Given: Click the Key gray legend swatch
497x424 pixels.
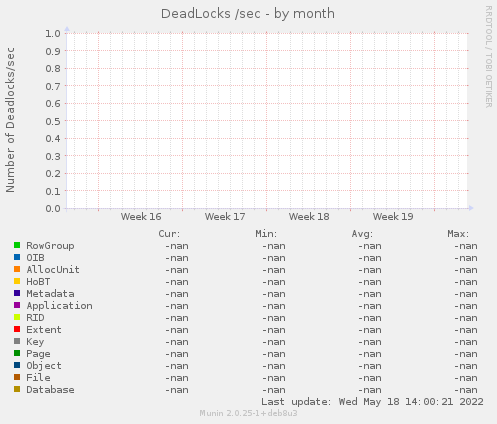Looking at the screenshot, I should coord(17,341).
